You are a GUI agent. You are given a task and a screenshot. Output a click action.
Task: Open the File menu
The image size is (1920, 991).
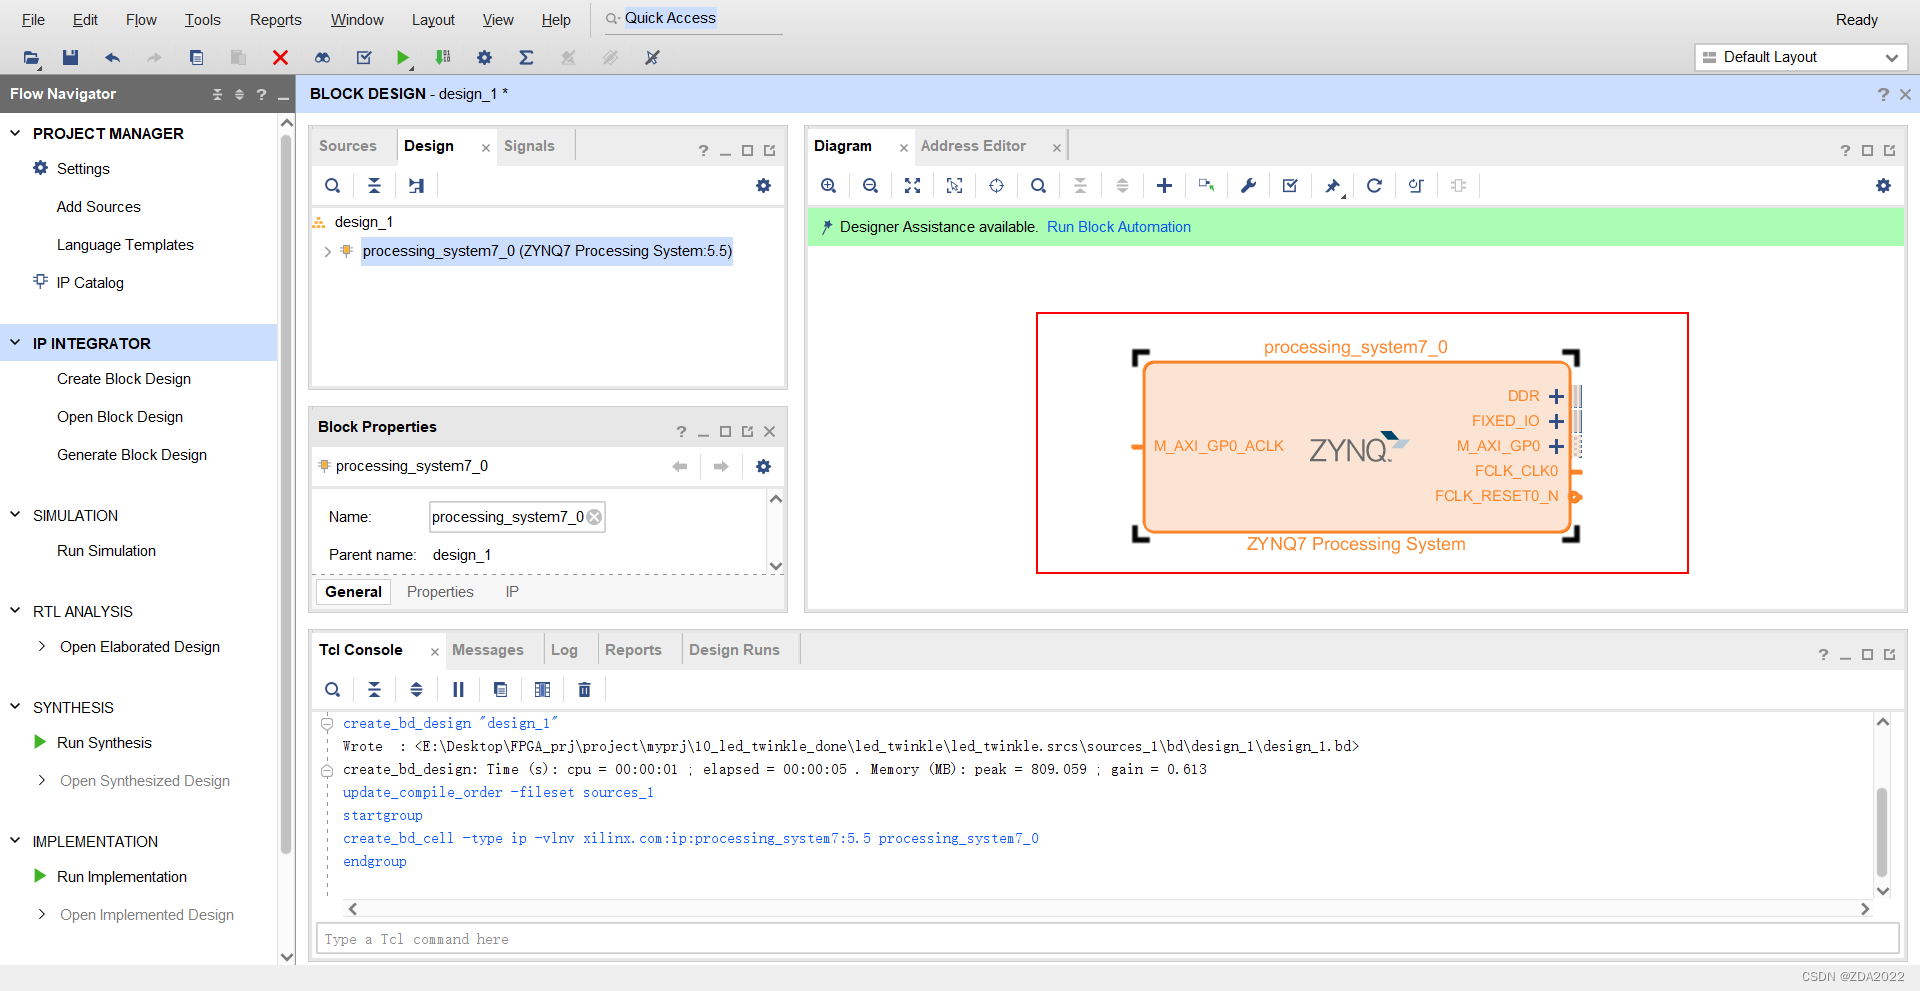click(33, 20)
